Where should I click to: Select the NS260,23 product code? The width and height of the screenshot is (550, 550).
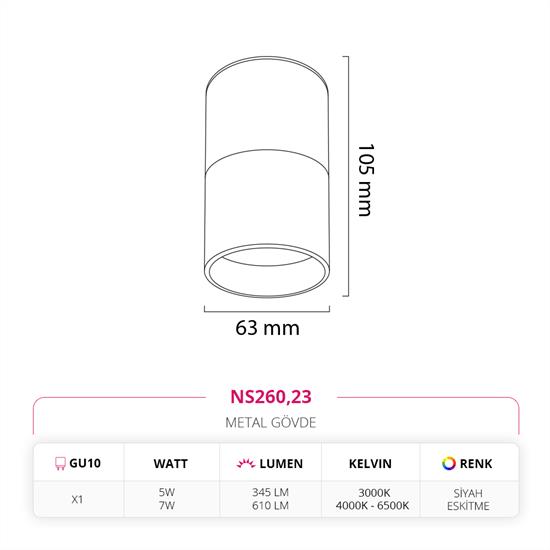coord(271,397)
